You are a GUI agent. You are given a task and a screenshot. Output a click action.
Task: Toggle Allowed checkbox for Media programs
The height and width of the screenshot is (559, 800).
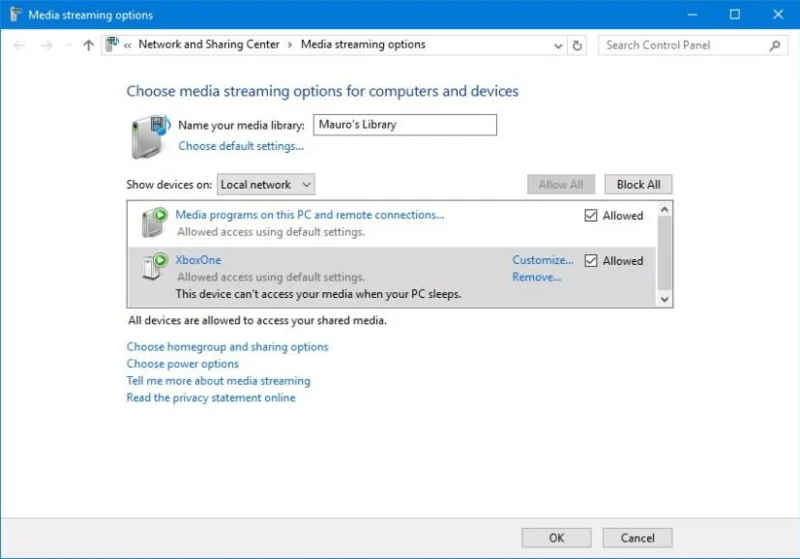point(591,216)
